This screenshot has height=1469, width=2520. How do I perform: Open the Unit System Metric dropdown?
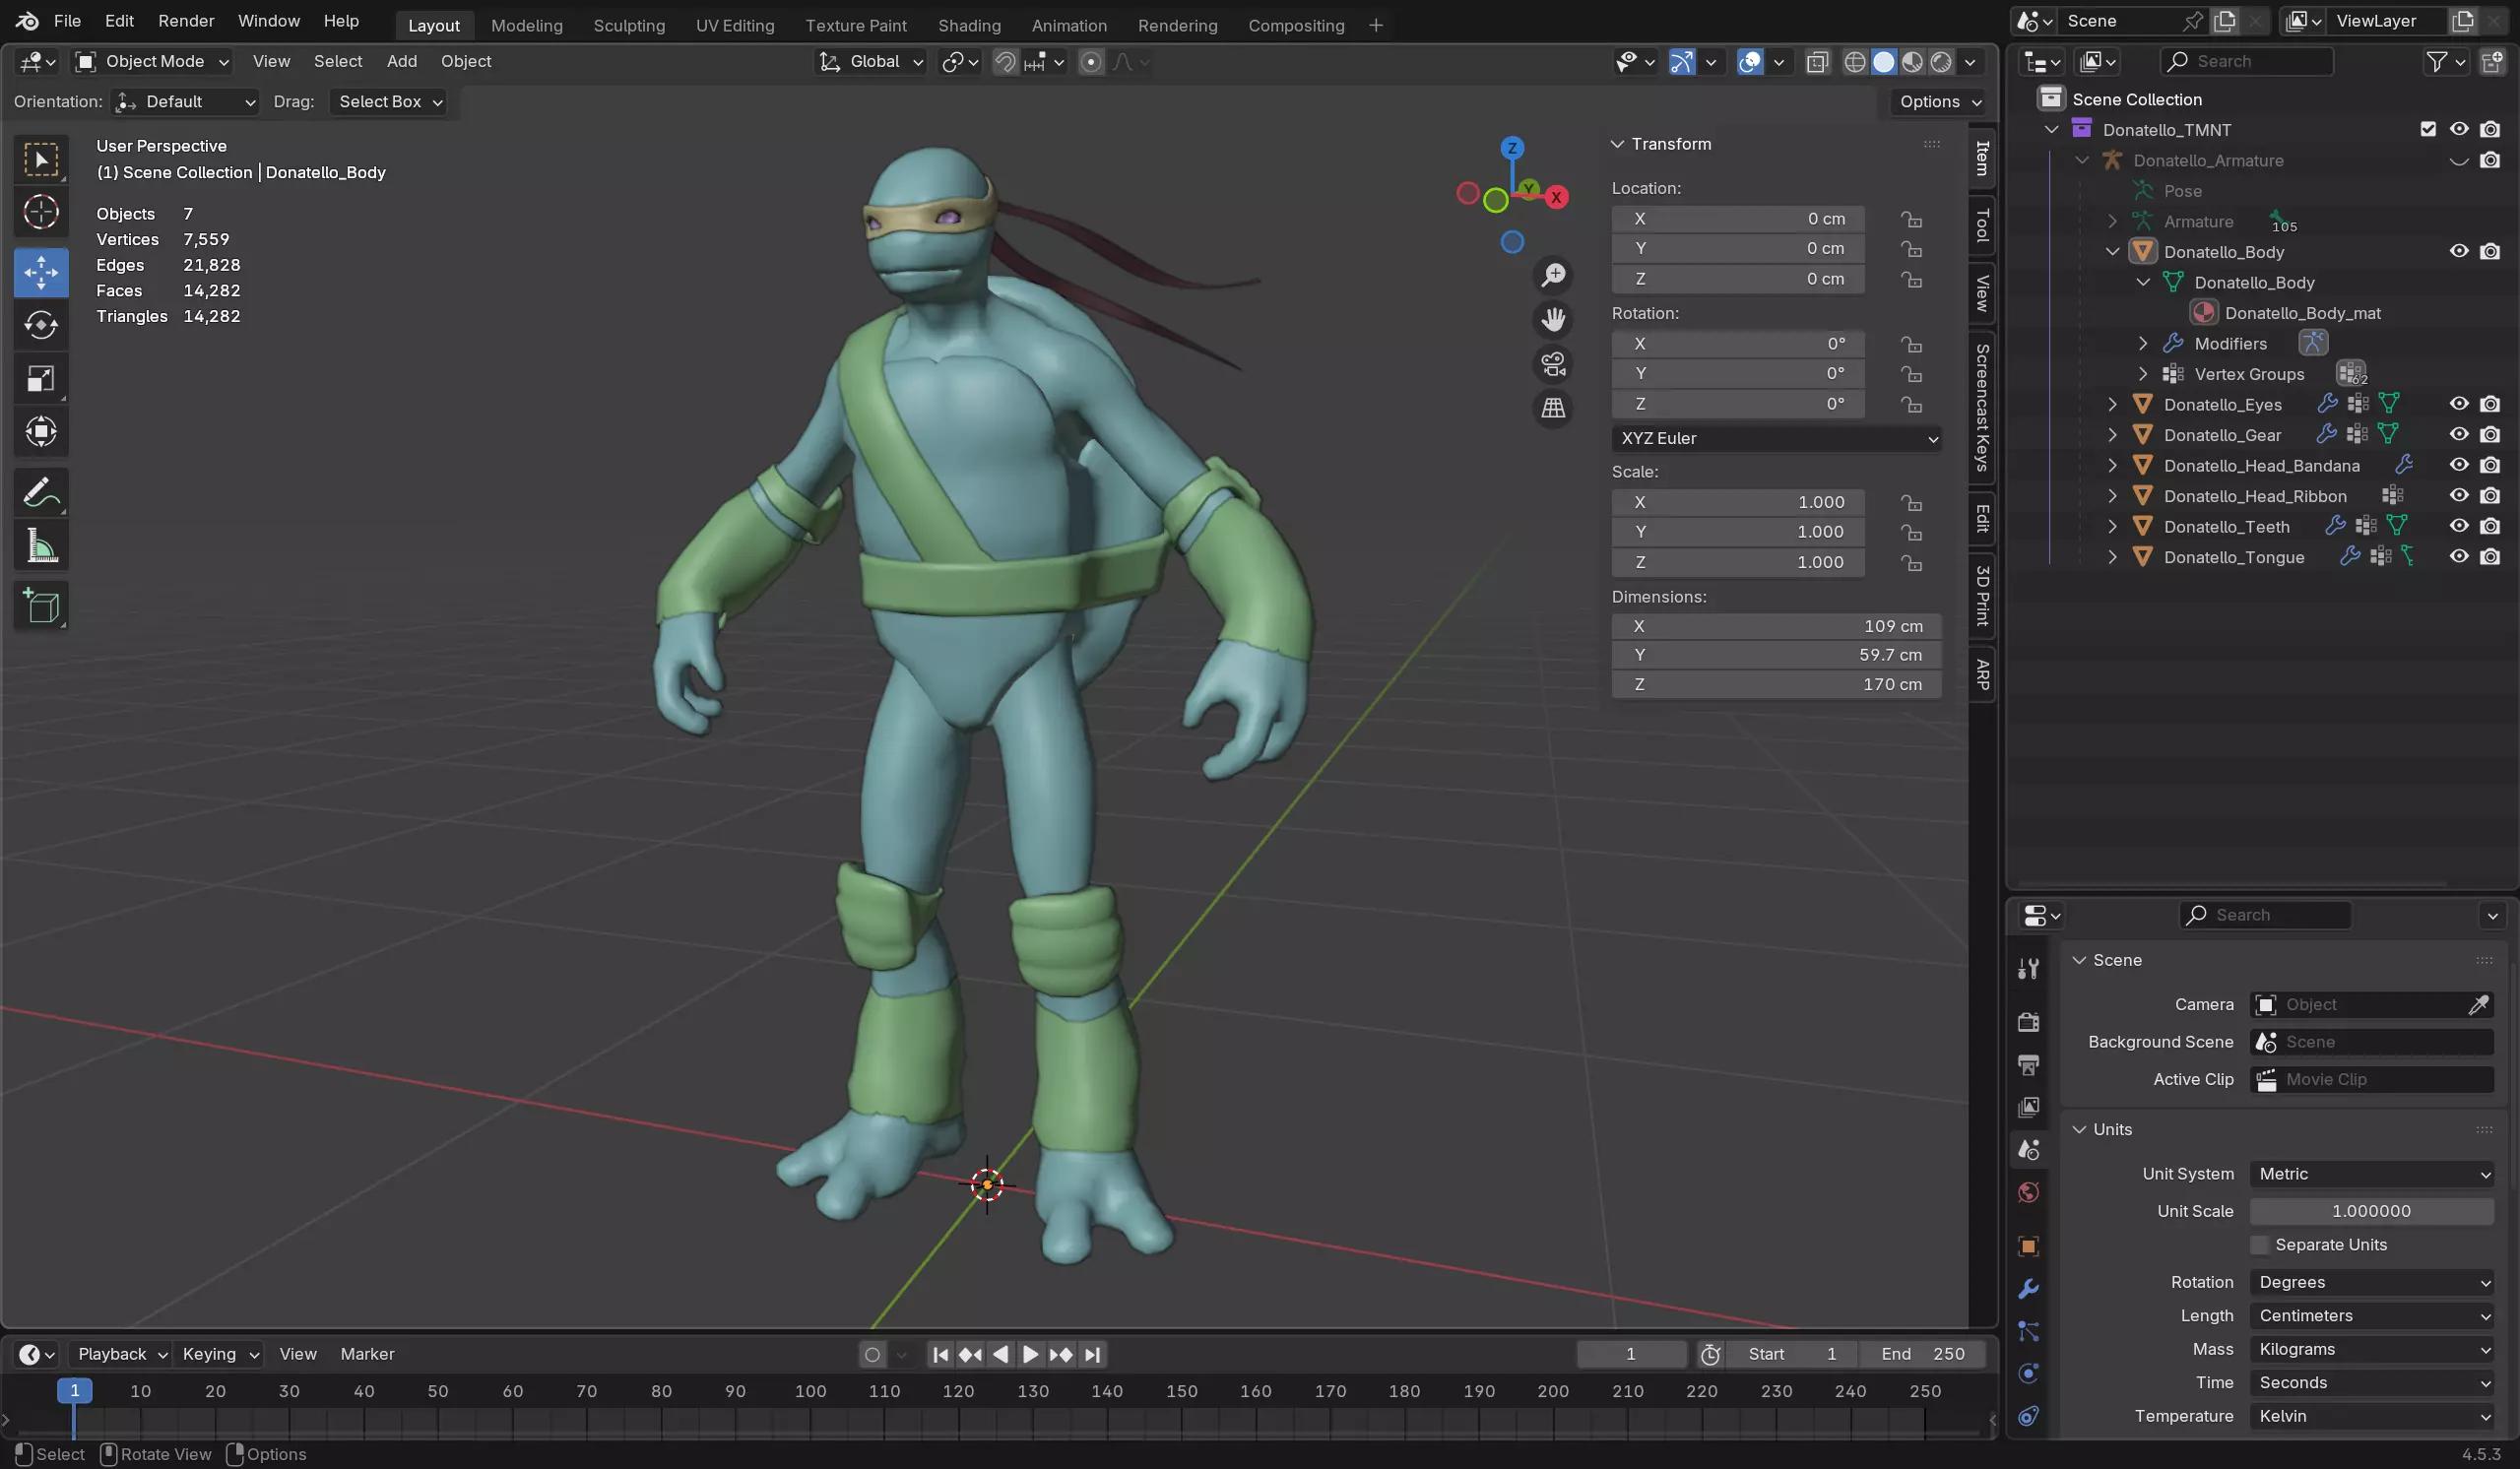click(2371, 1174)
